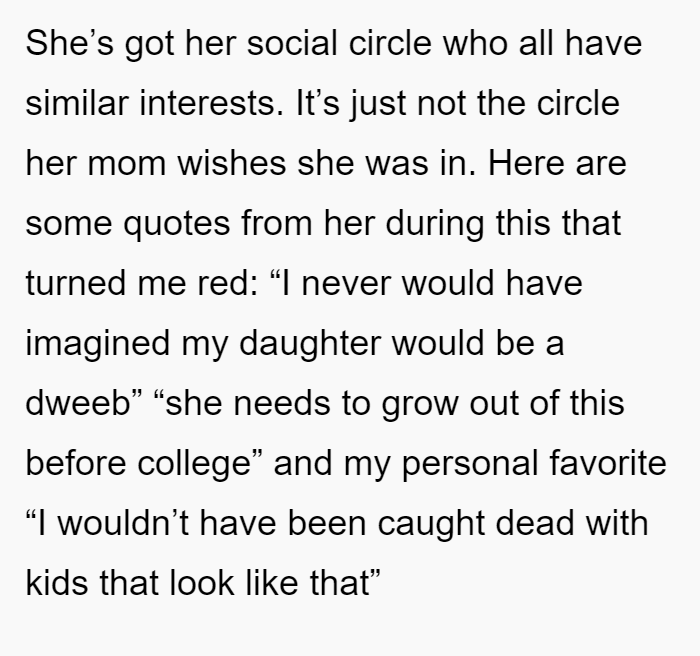Click the word "favorite" at line end

pyautogui.click(x=608, y=462)
